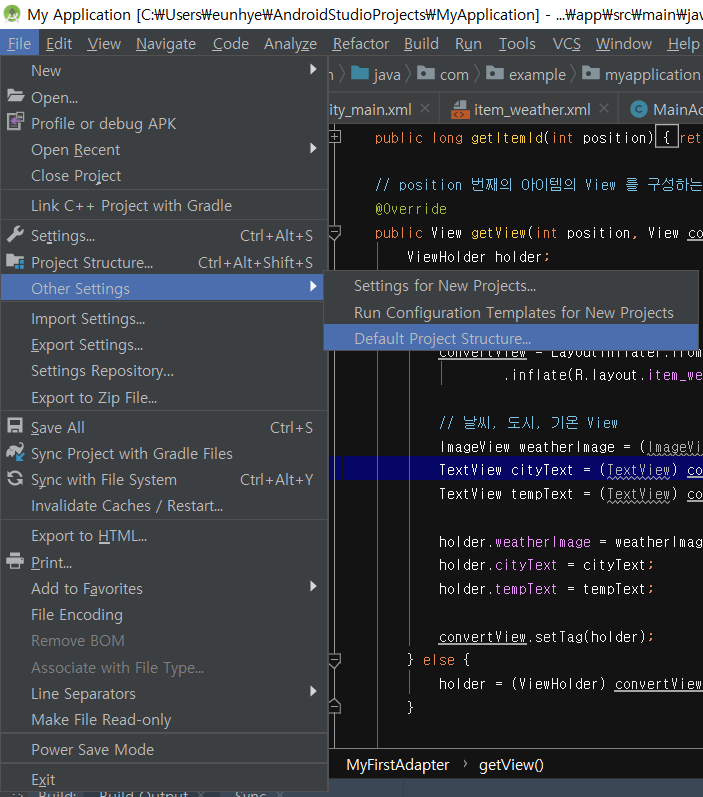
Task: Click the Gradle sync elephant icon
Action: [15, 452]
